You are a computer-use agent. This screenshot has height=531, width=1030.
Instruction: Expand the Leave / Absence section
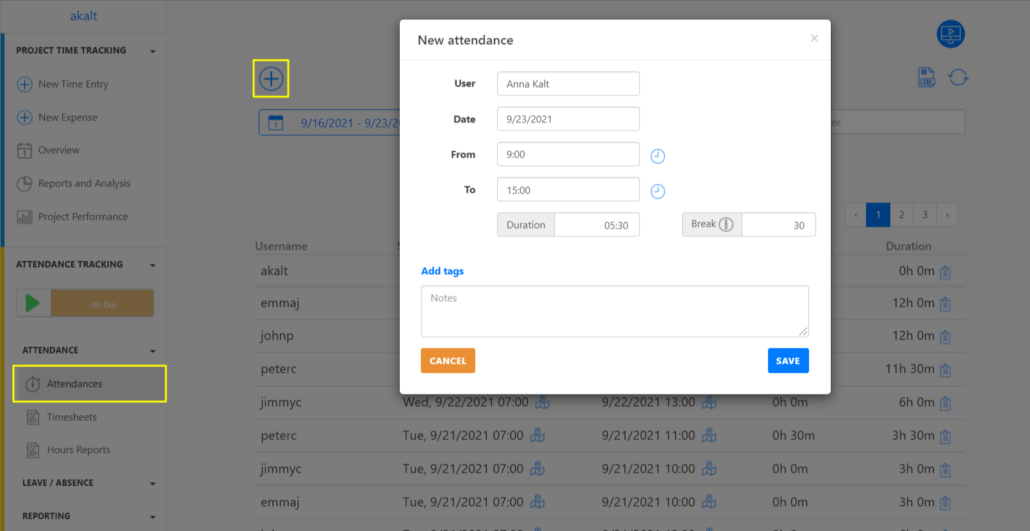[x=153, y=483]
